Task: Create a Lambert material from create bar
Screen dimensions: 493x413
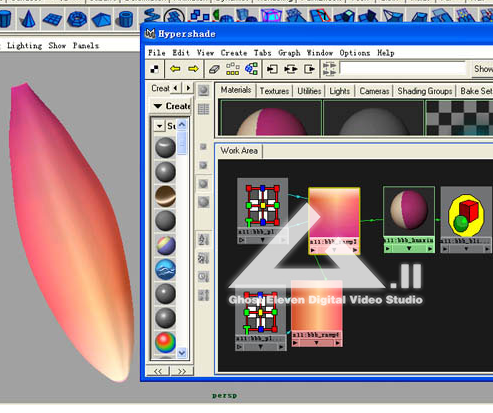Action: click(x=165, y=221)
